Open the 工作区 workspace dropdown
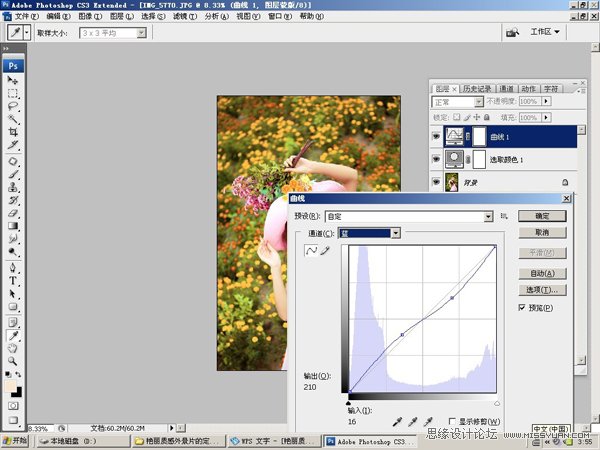 click(545, 32)
